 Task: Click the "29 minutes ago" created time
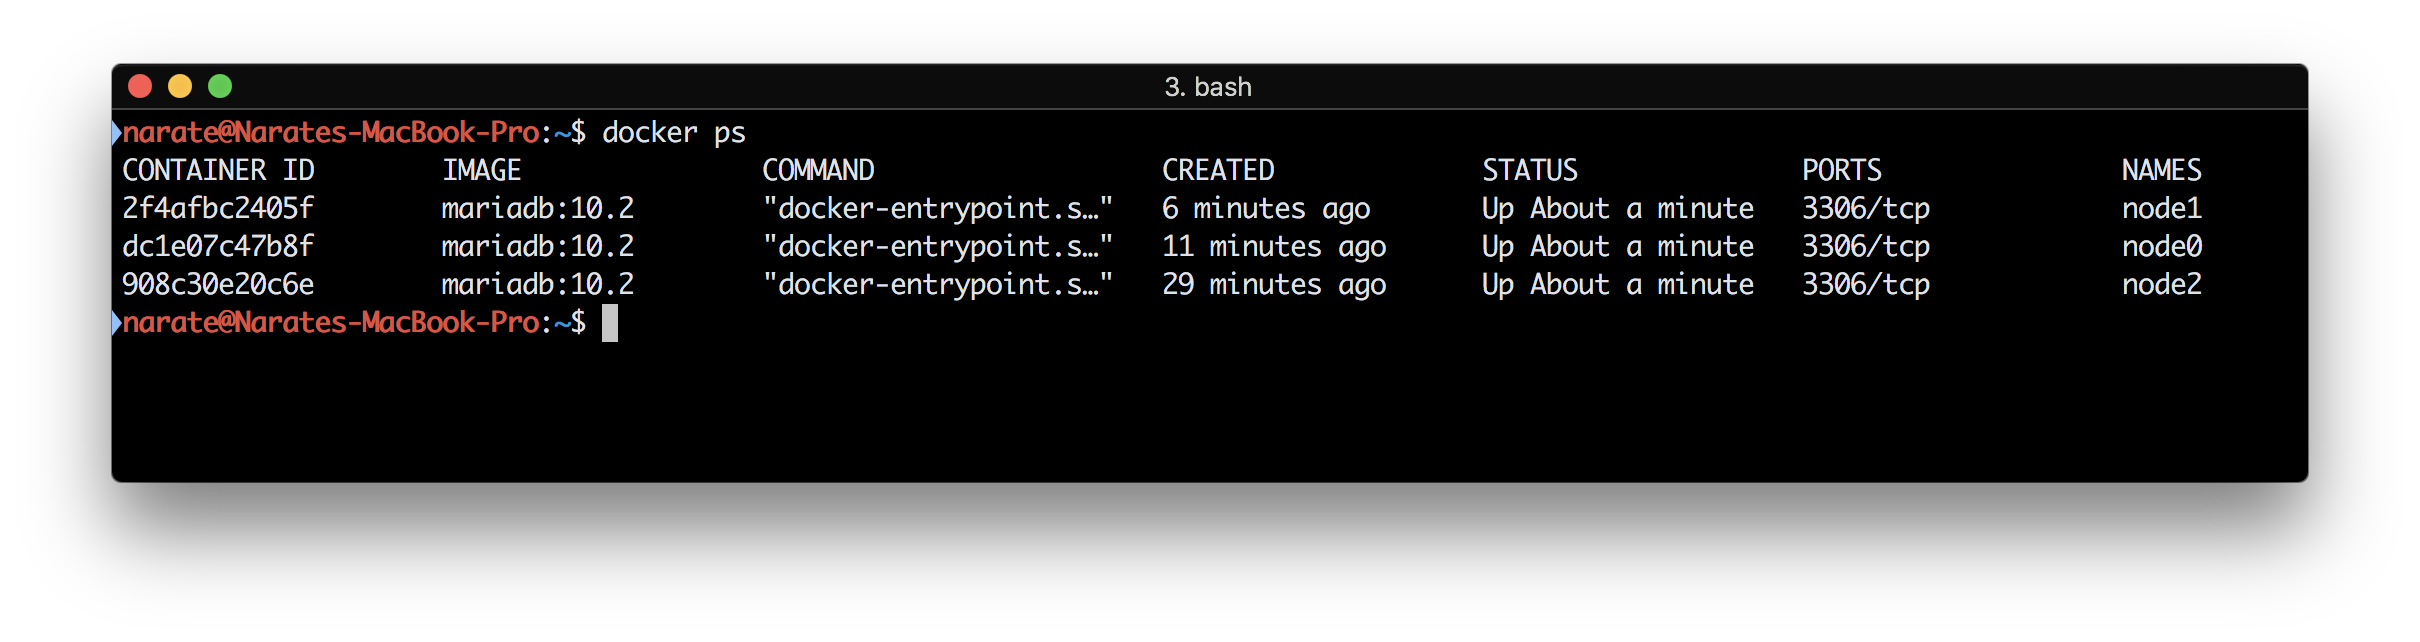point(1274,285)
